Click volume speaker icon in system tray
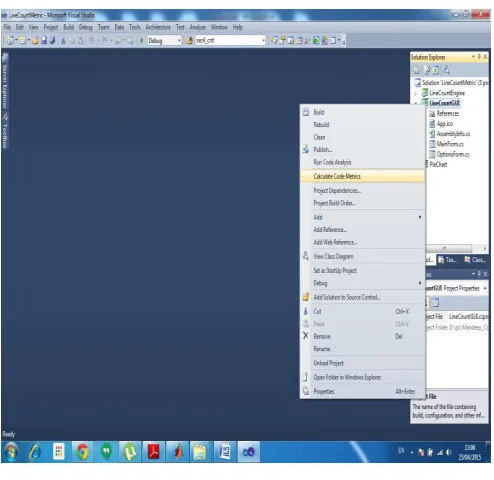The height and width of the screenshot is (480, 494). click(x=449, y=452)
